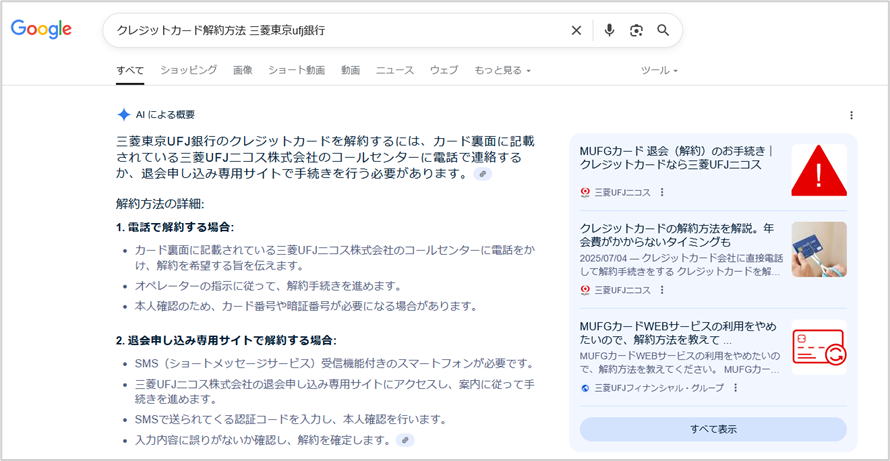Click the 三菱UFJフィナンシャル・グループ source name

[x=659, y=388]
